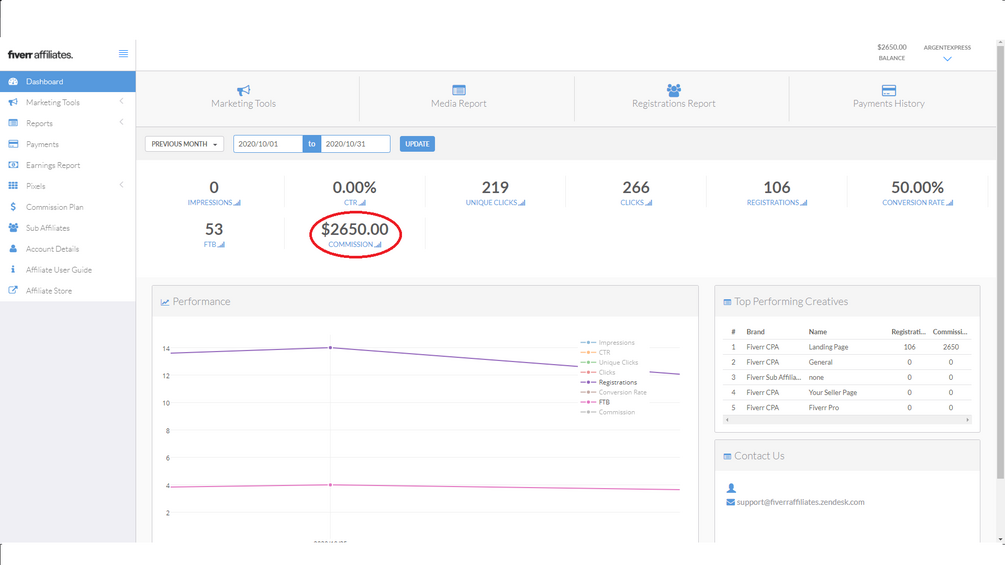Toggle Commission series in chart legend
Image resolution: width=1005 pixels, height=565 pixels.
[608, 412]
